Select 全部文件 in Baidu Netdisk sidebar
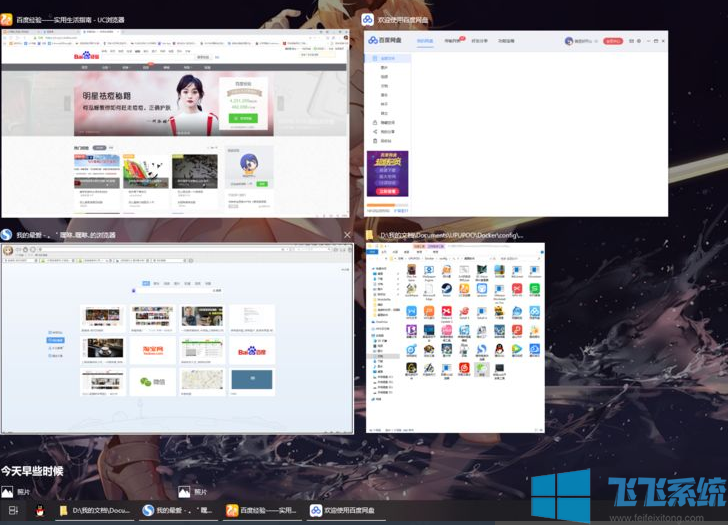The height and width of the screenshot is (525, 728). click(x=388, y=58)
